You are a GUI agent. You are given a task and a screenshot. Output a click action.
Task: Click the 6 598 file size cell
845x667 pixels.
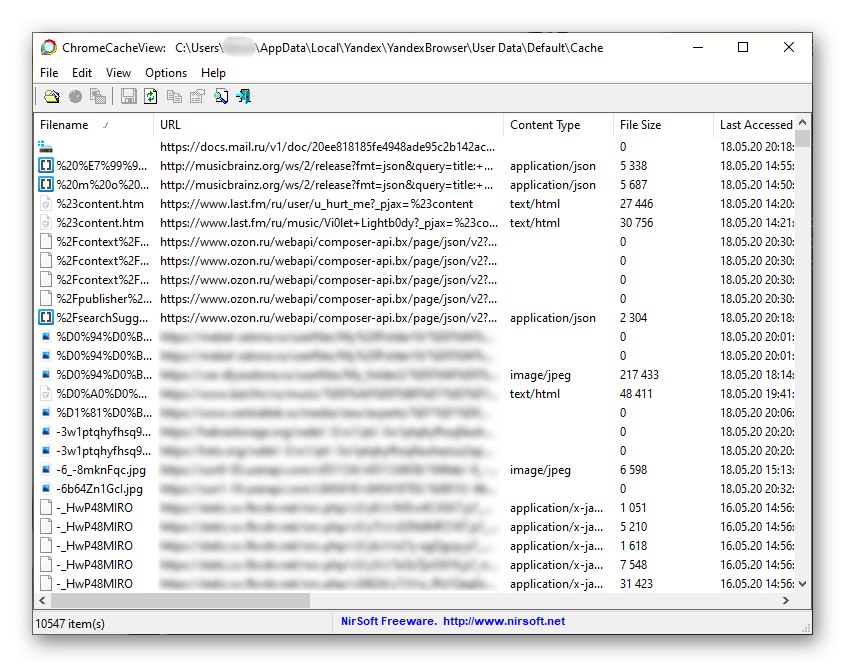coord(633,469)
